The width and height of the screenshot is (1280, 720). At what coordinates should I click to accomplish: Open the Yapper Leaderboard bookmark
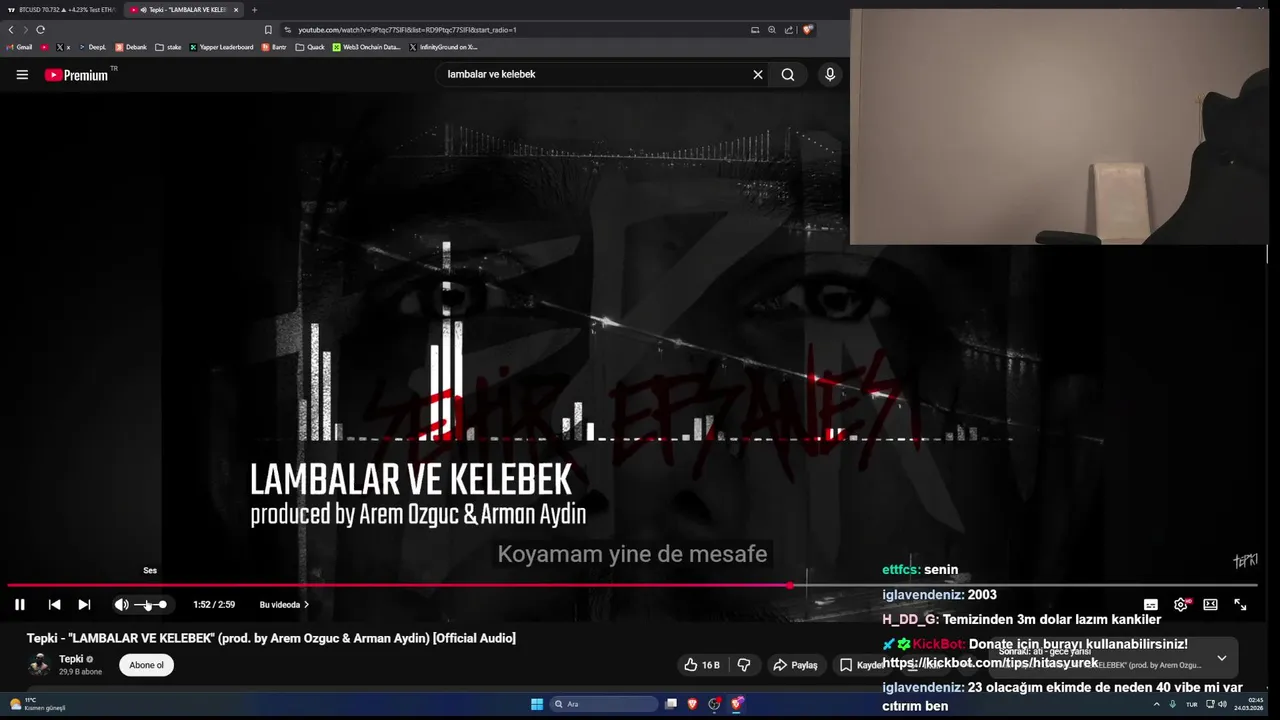coord(221,47)
